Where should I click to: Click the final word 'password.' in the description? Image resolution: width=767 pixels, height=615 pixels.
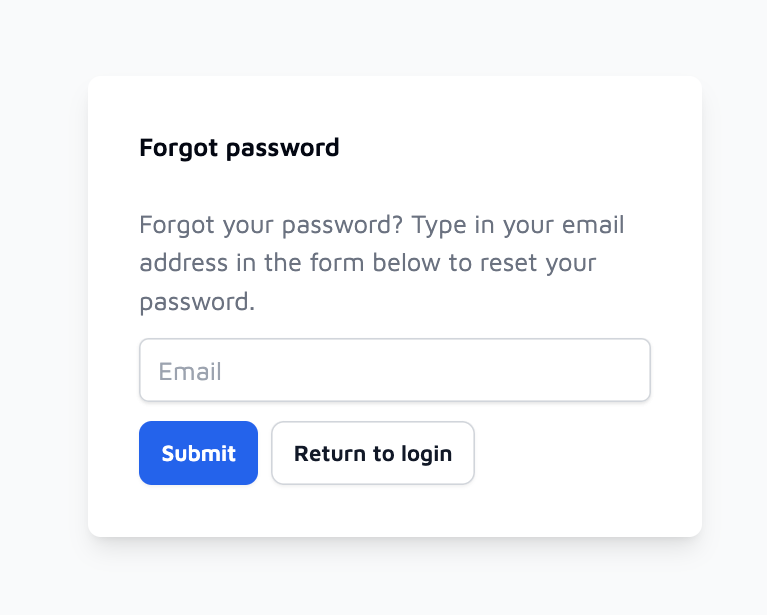click(x=197, y=302)
